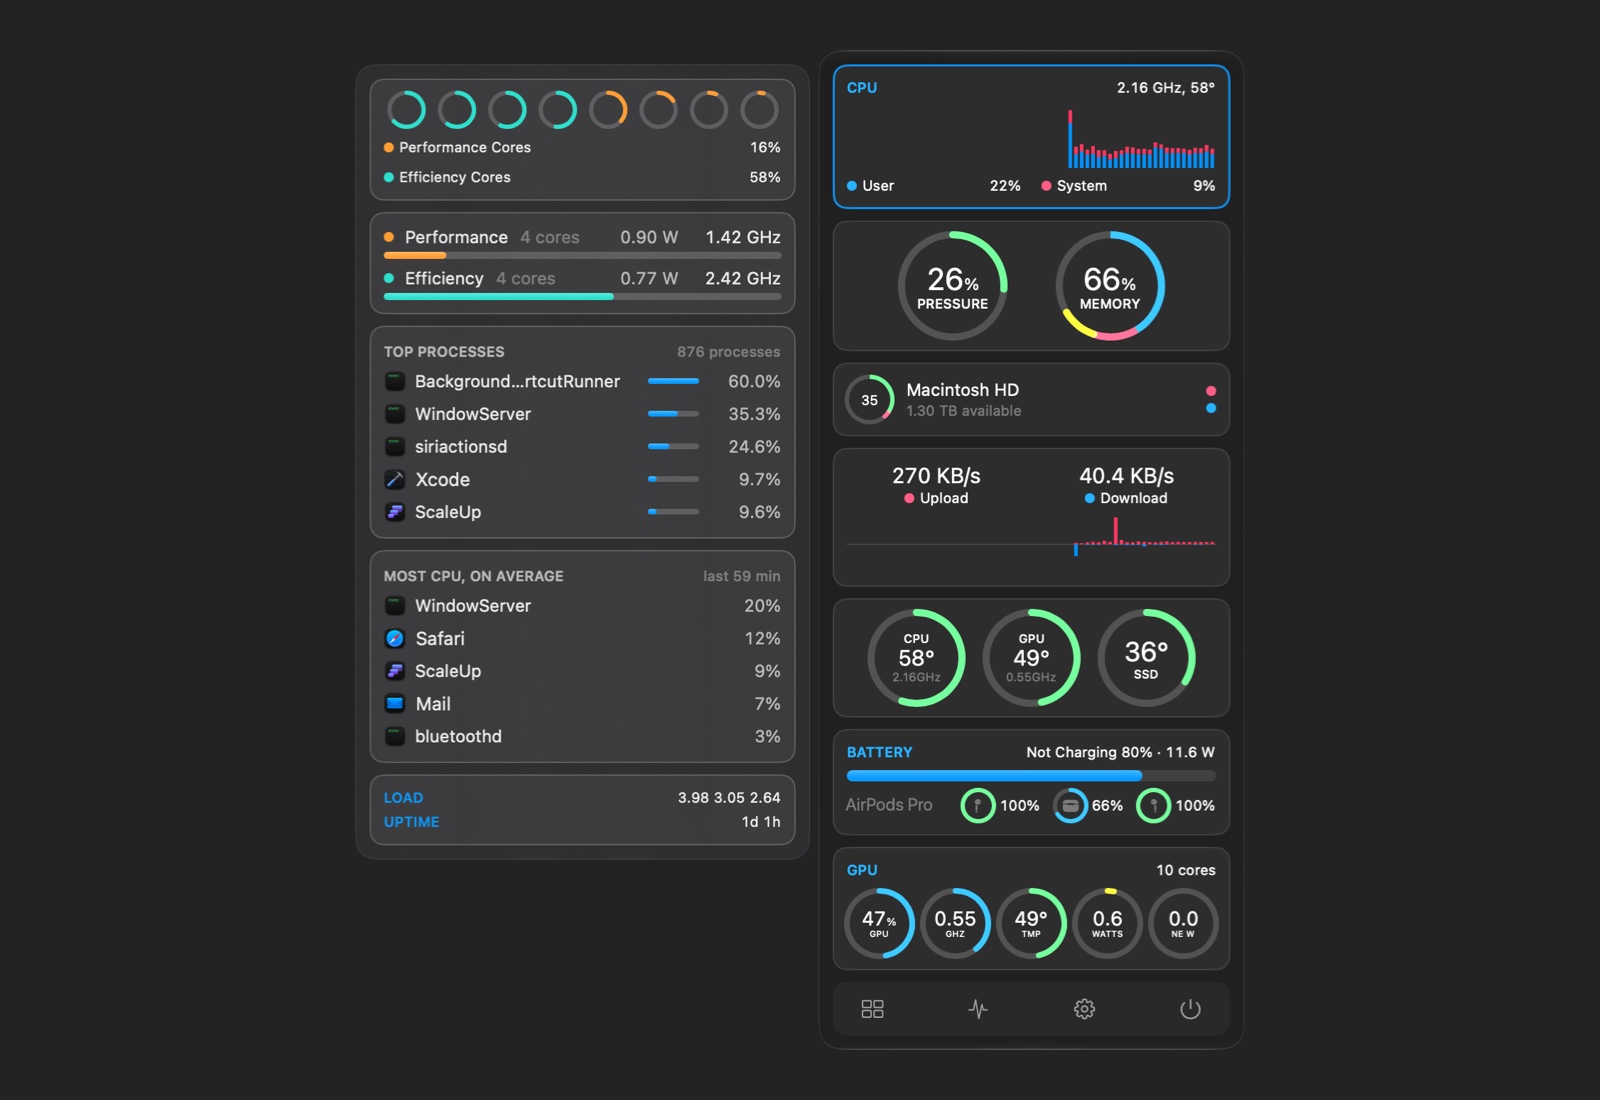
Task: Click the CPU usage history graph
Action: point(1141,139)
